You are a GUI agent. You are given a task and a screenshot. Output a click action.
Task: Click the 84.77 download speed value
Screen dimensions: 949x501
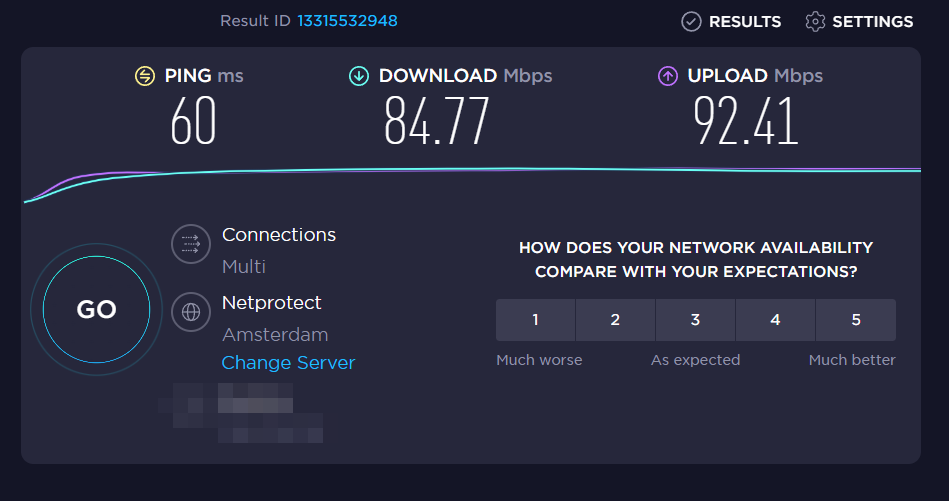click(437, 122)
